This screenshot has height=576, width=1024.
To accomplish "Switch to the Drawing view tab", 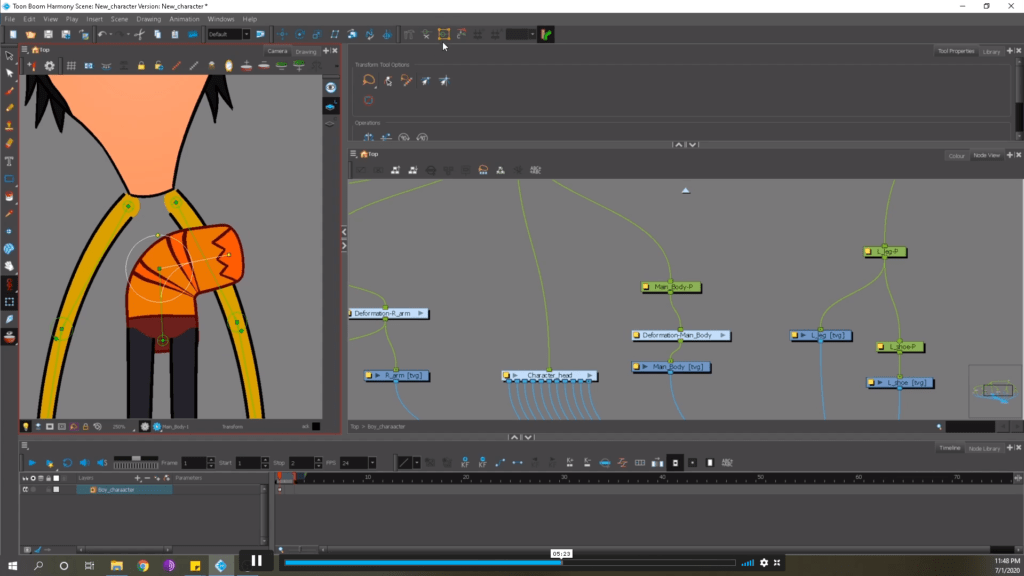I will point(305,51).
